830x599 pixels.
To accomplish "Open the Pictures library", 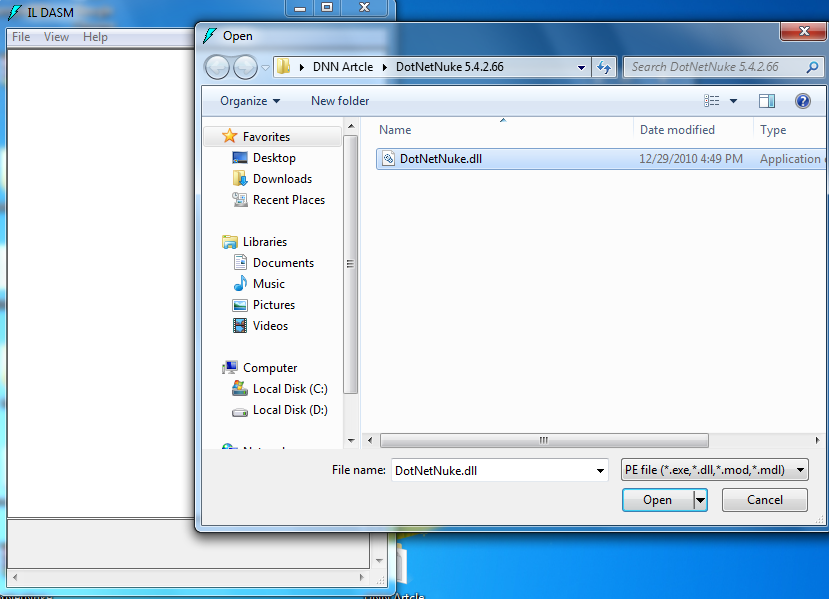I will point(274,305).
